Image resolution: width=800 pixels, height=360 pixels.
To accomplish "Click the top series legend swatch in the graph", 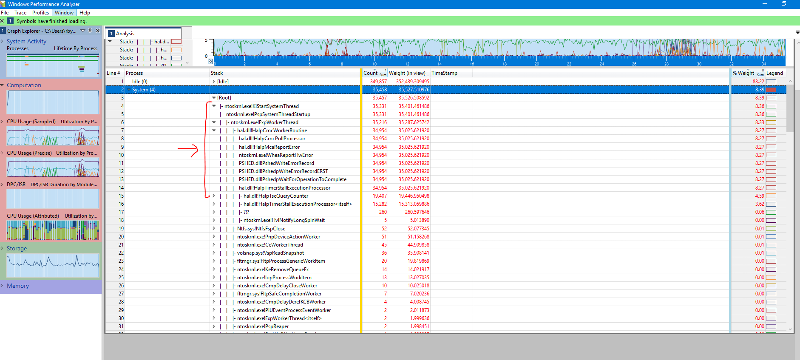I will click(176, 41).
